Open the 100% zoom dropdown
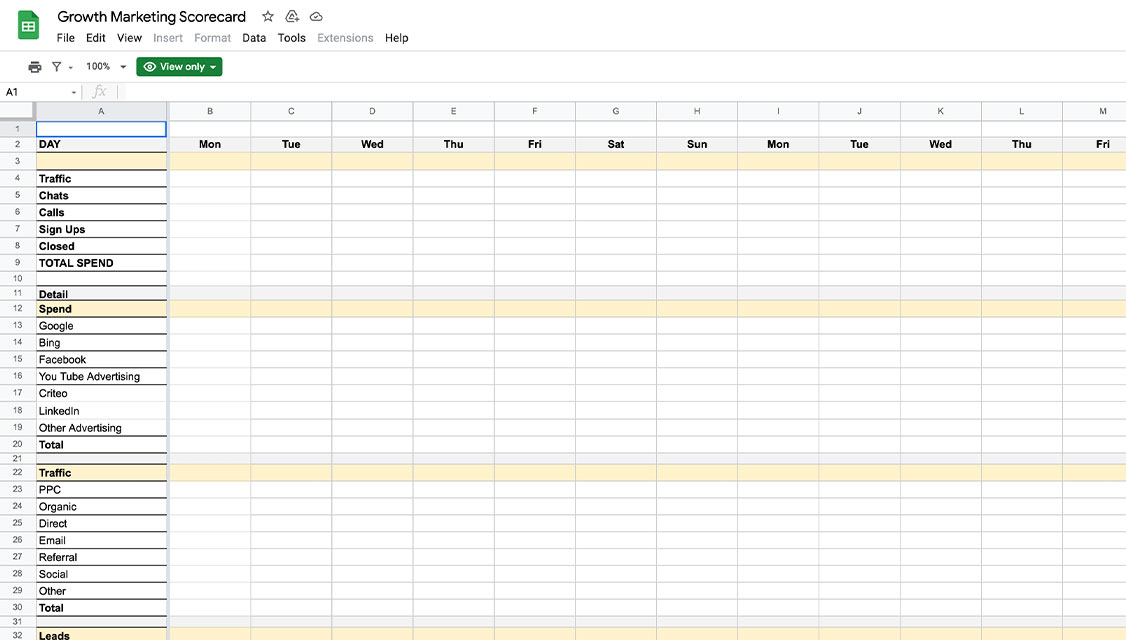This screenshot has height=640, width=1126. click(106, 67)
